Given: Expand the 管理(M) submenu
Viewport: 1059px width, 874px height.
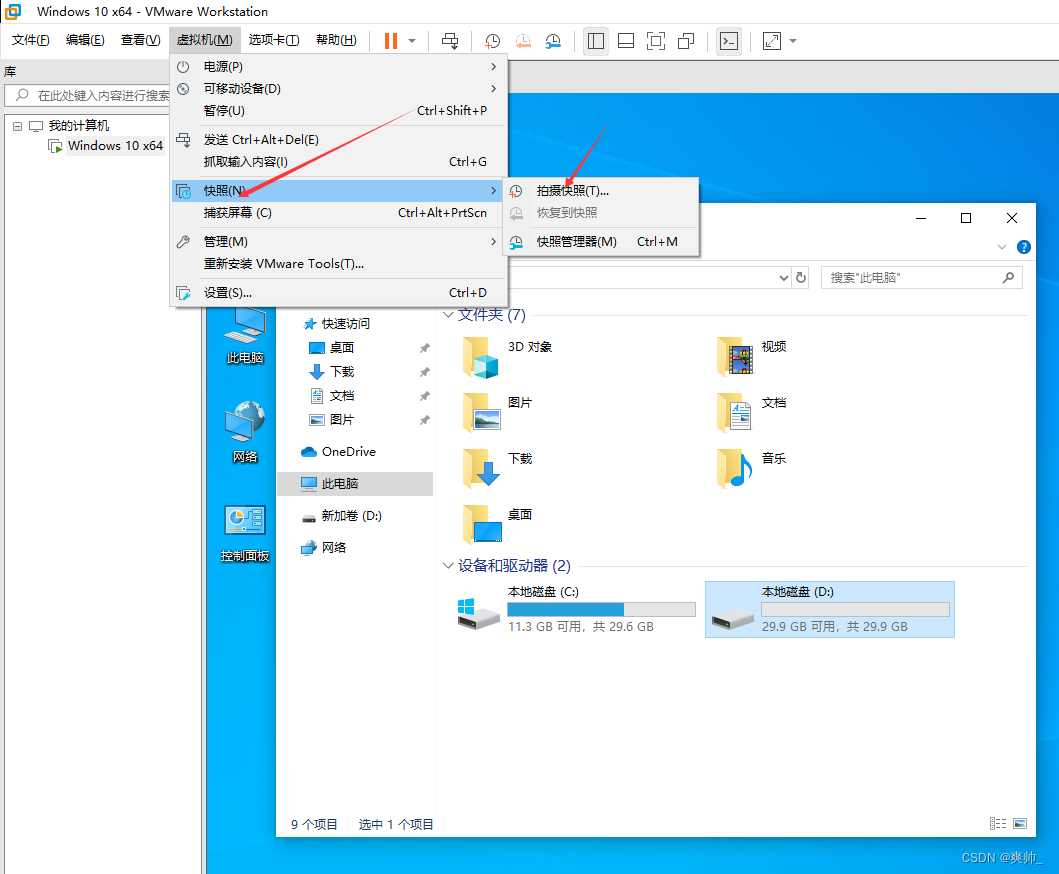Looking at the screenshot, I should [x=338, y=242].
